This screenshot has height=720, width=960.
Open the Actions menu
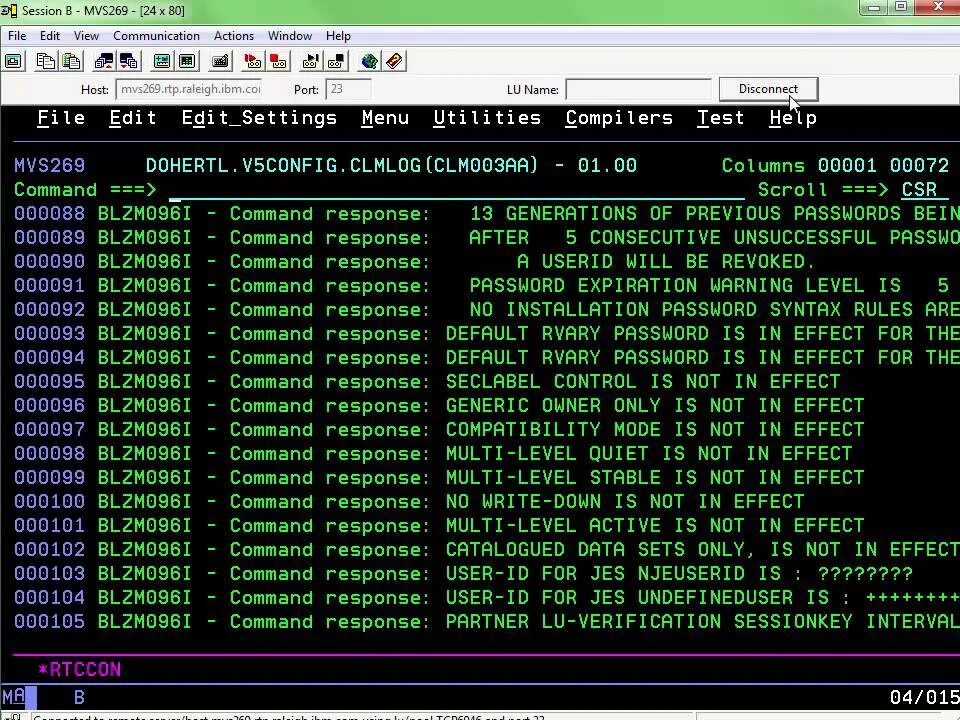click(x=233, y=35)
